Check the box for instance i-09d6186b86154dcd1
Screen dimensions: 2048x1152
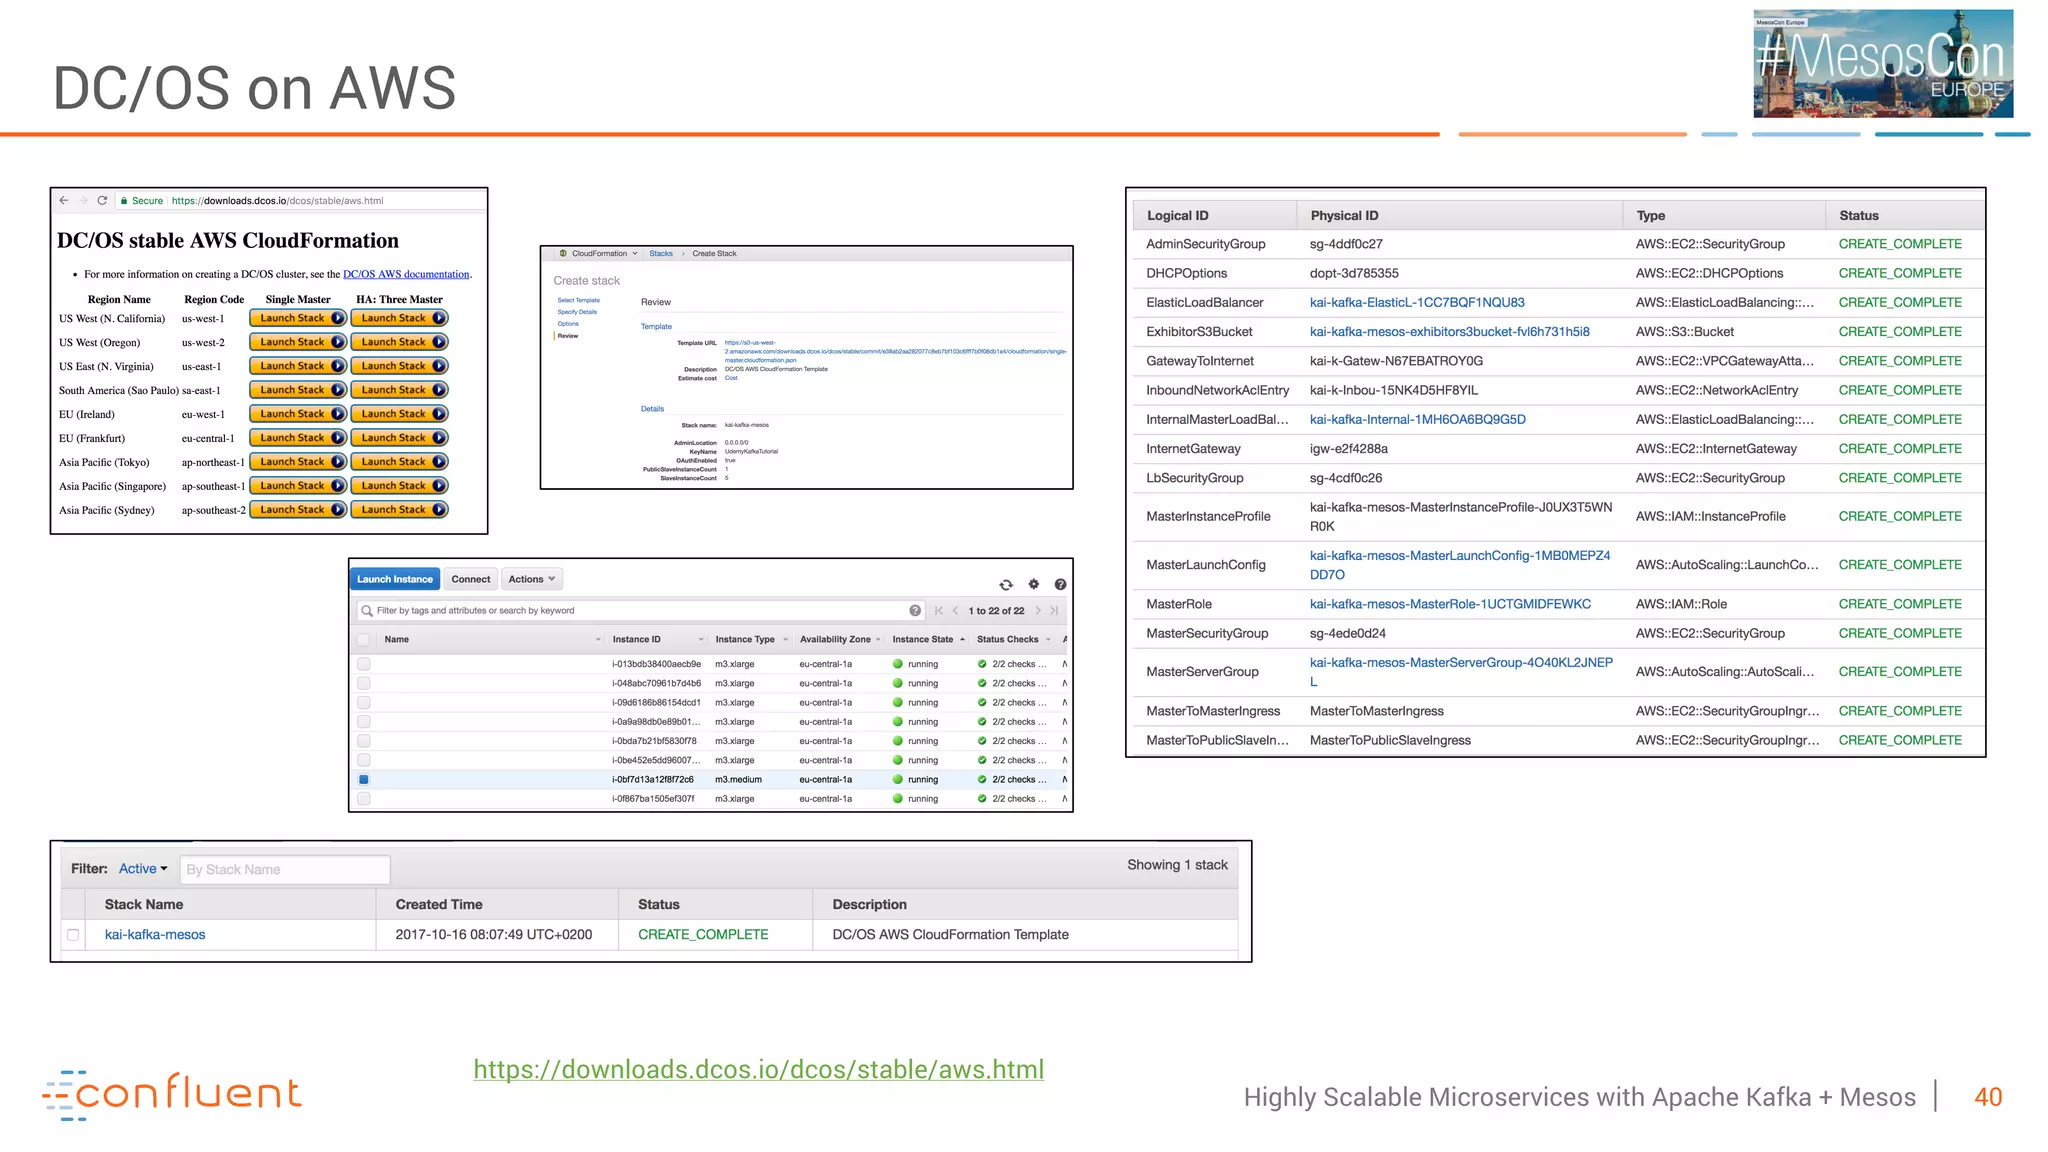pyautogui.click(x=364, y=703)
